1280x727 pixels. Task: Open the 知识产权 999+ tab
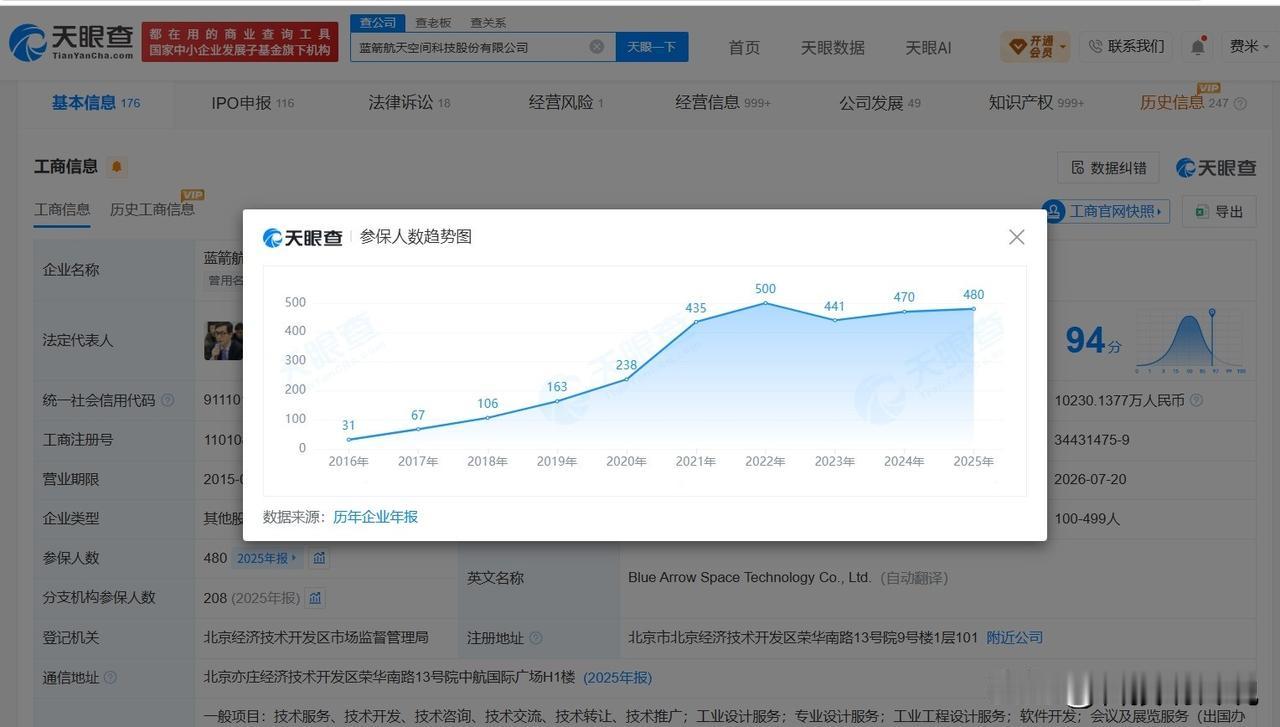pos(1036,103)
